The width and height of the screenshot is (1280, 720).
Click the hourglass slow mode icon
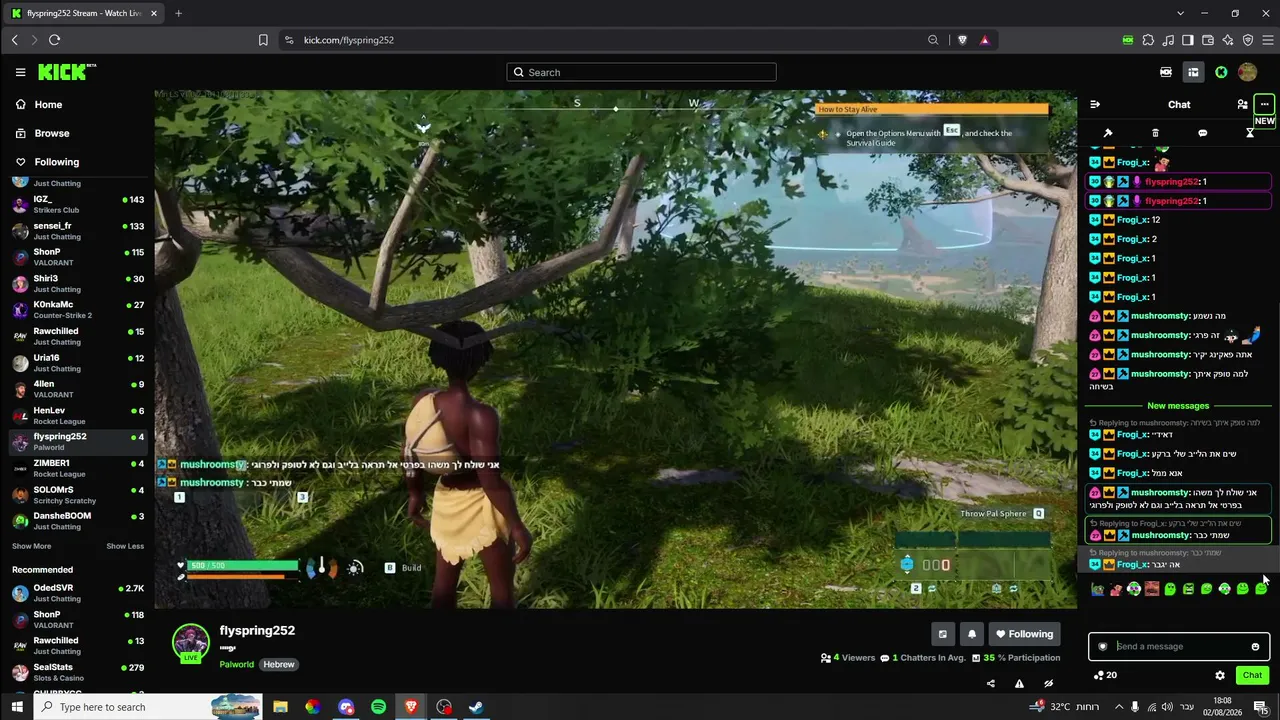(x=1250, y=133)
